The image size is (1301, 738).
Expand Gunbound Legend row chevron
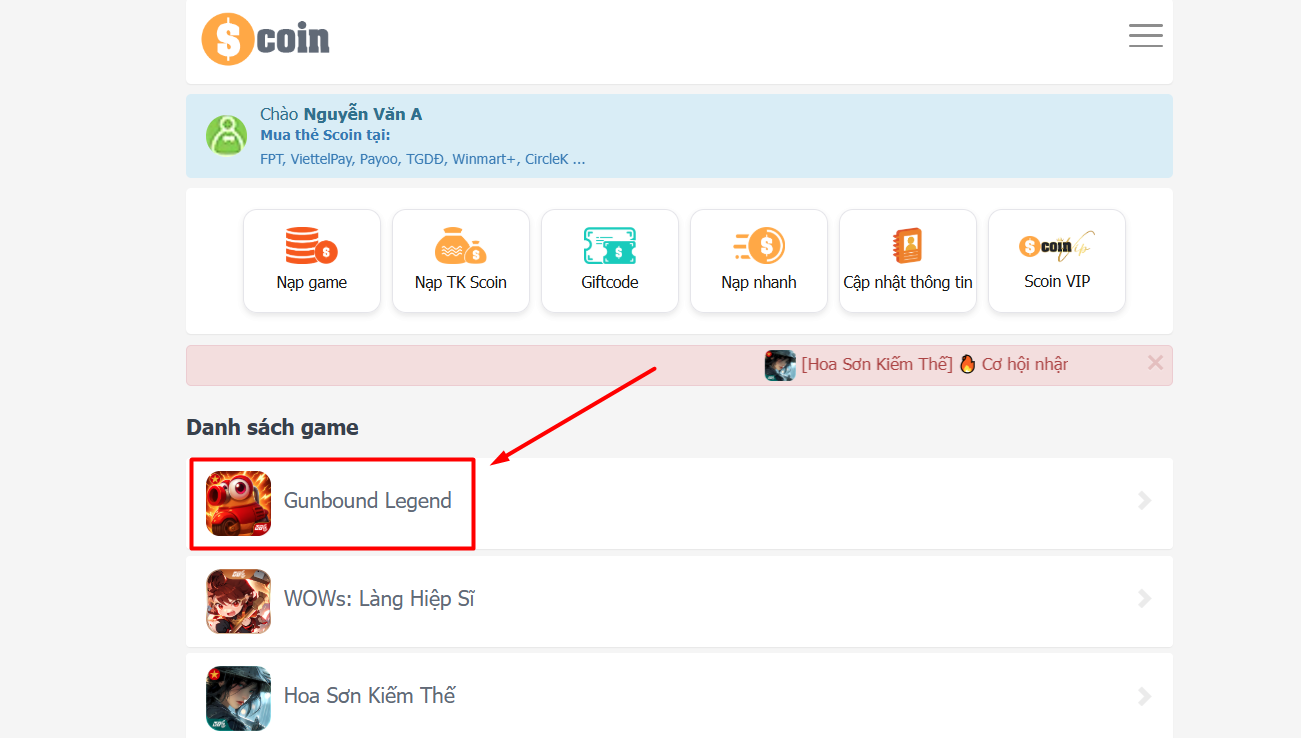1145,501
